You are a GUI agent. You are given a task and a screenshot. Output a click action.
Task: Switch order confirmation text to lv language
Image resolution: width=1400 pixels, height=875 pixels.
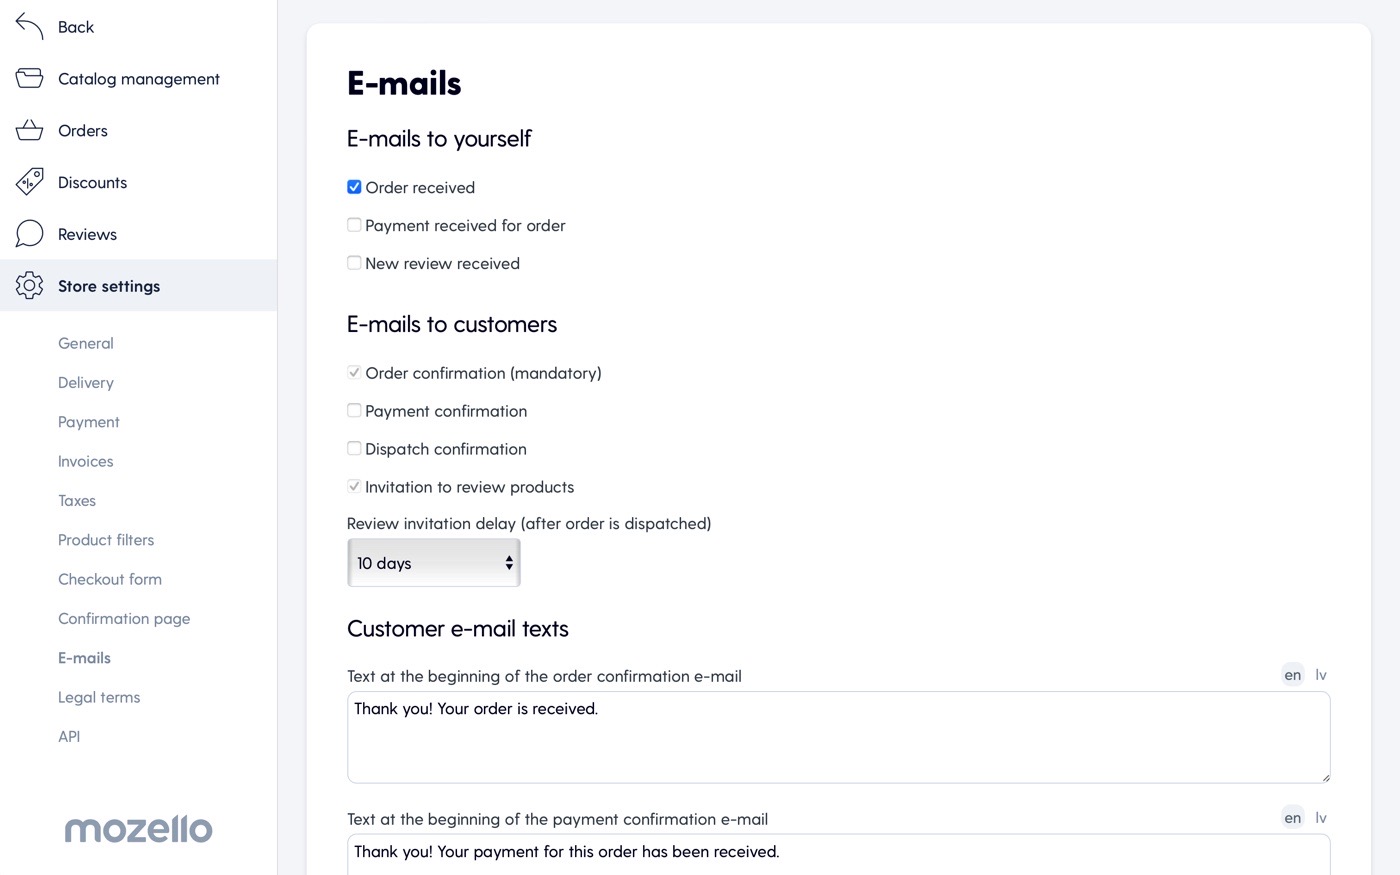coord(1321,675)
